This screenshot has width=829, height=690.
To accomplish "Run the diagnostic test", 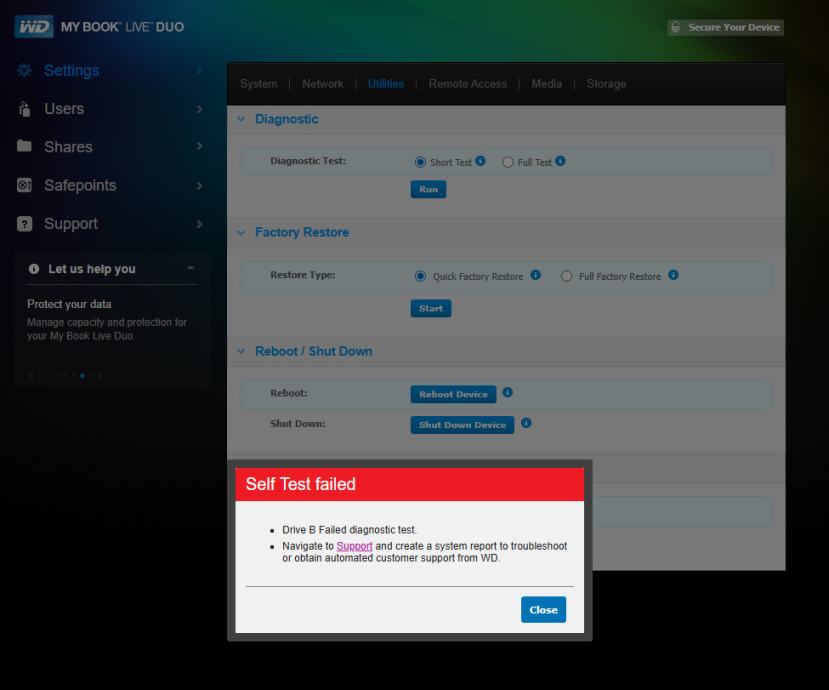I will (x=428, y=189).
